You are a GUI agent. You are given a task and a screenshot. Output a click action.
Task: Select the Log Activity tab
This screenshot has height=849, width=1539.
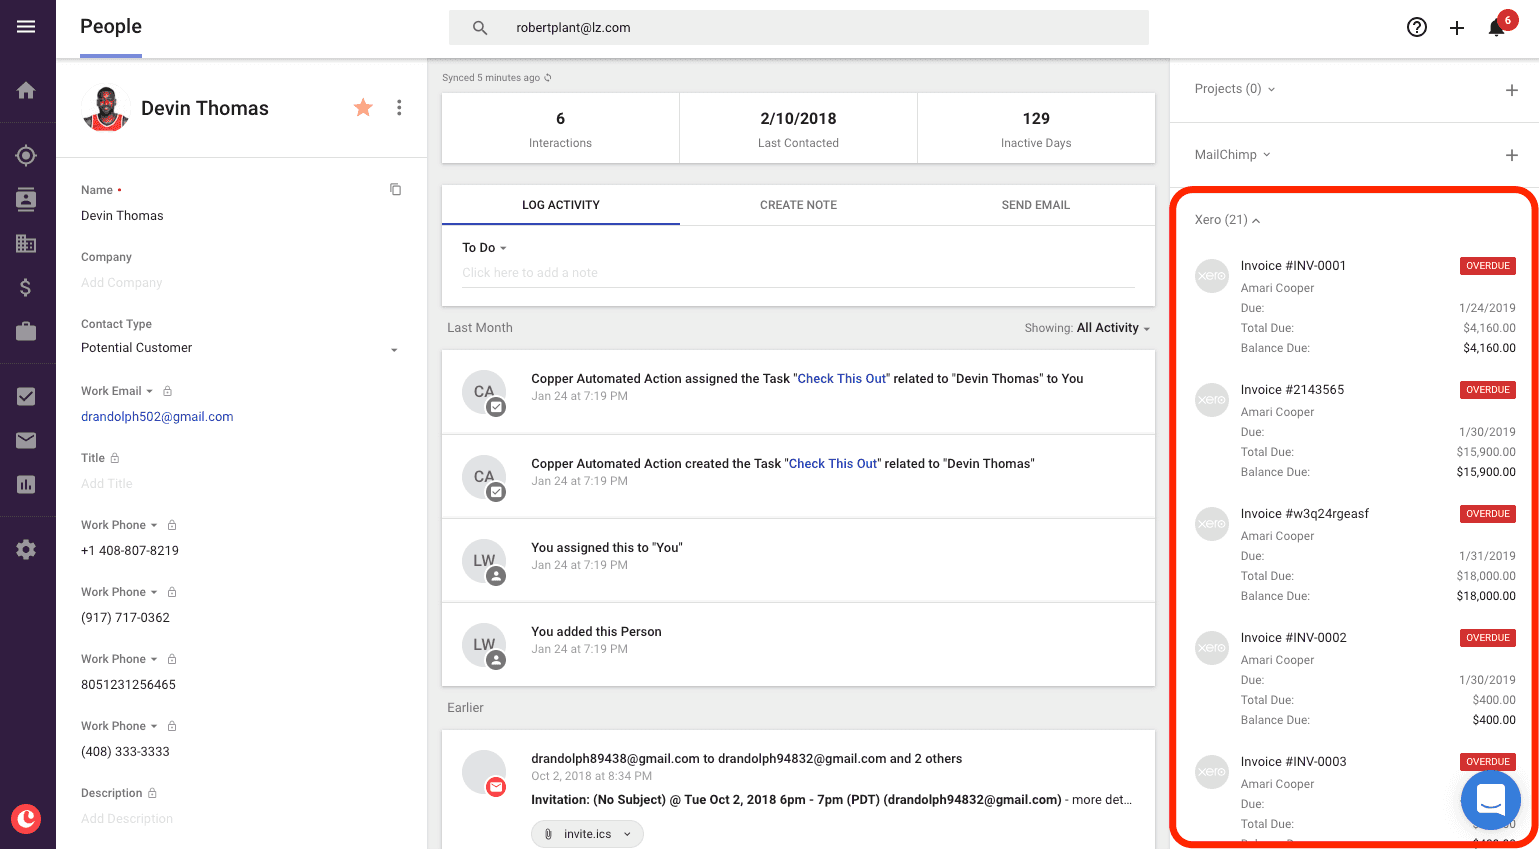pyautogui.click(x=561, y=205)
